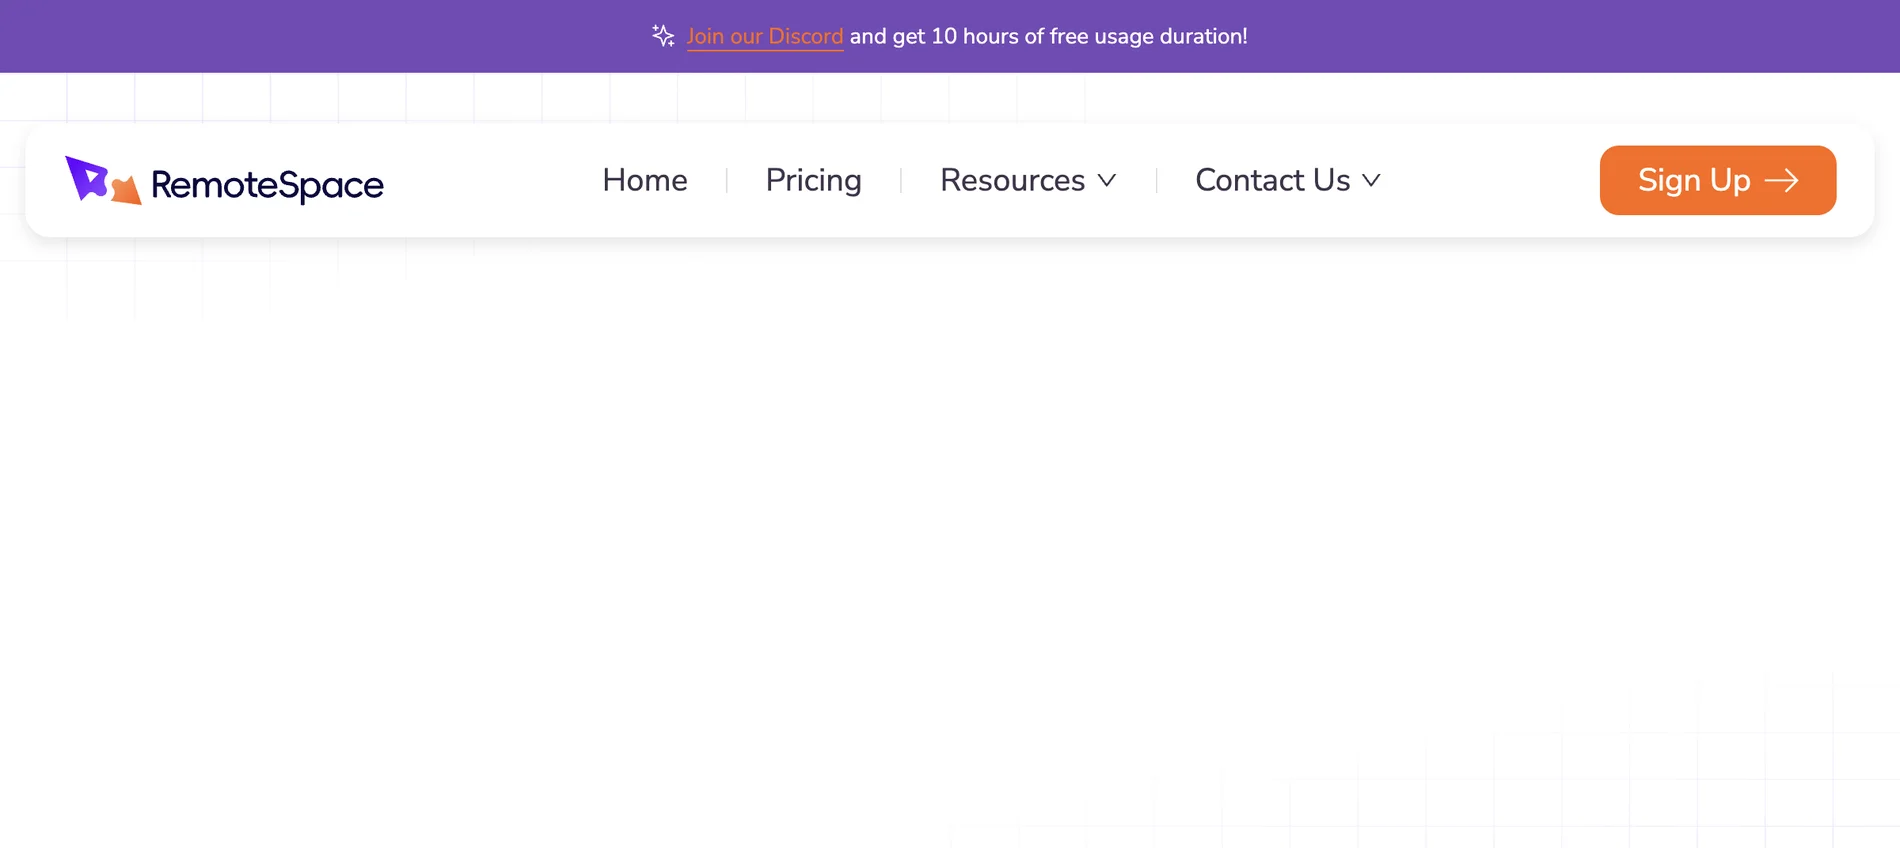Click the word Discord in the banner
The height and width of the screenshot is (848, 1900).
pyautogui.click(x=806, y=36)
